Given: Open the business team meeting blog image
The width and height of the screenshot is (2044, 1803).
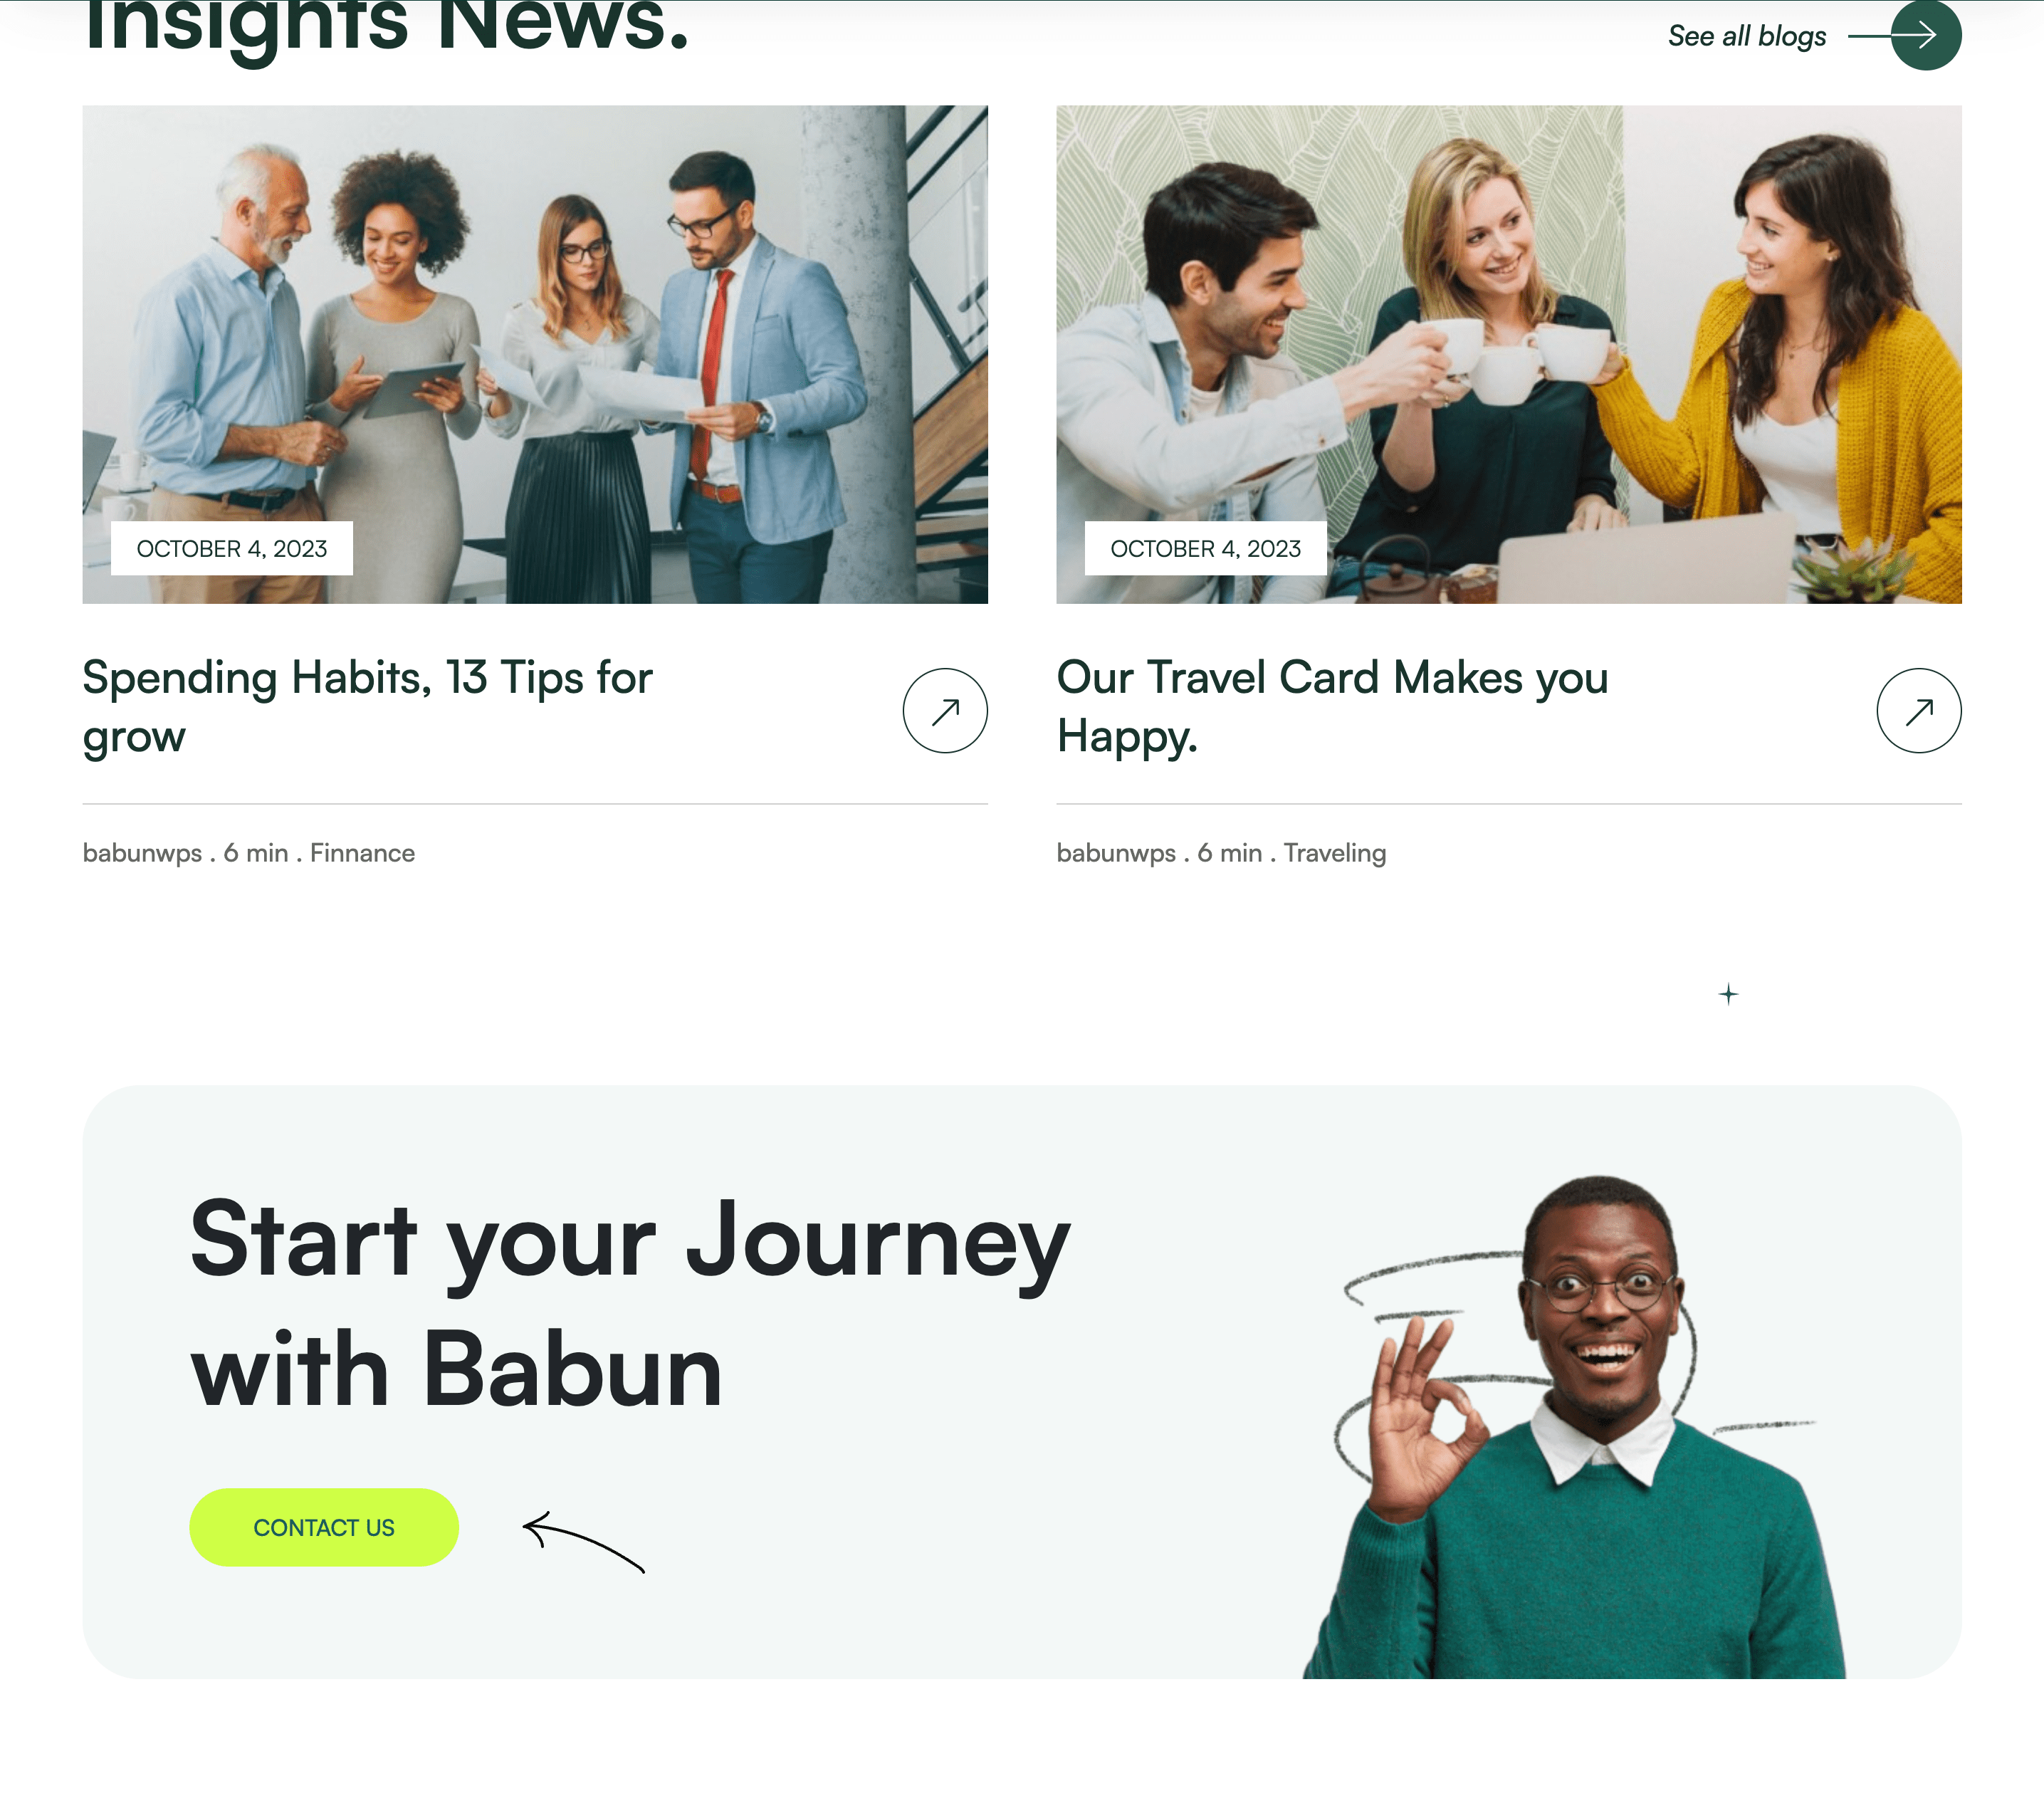Looking at the screenshot, I should pos(535,354).
